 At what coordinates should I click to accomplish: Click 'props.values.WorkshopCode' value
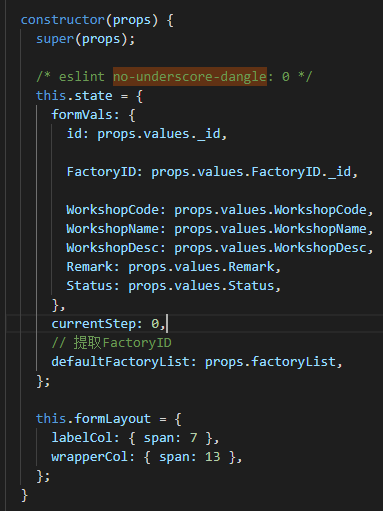[270, 210]
